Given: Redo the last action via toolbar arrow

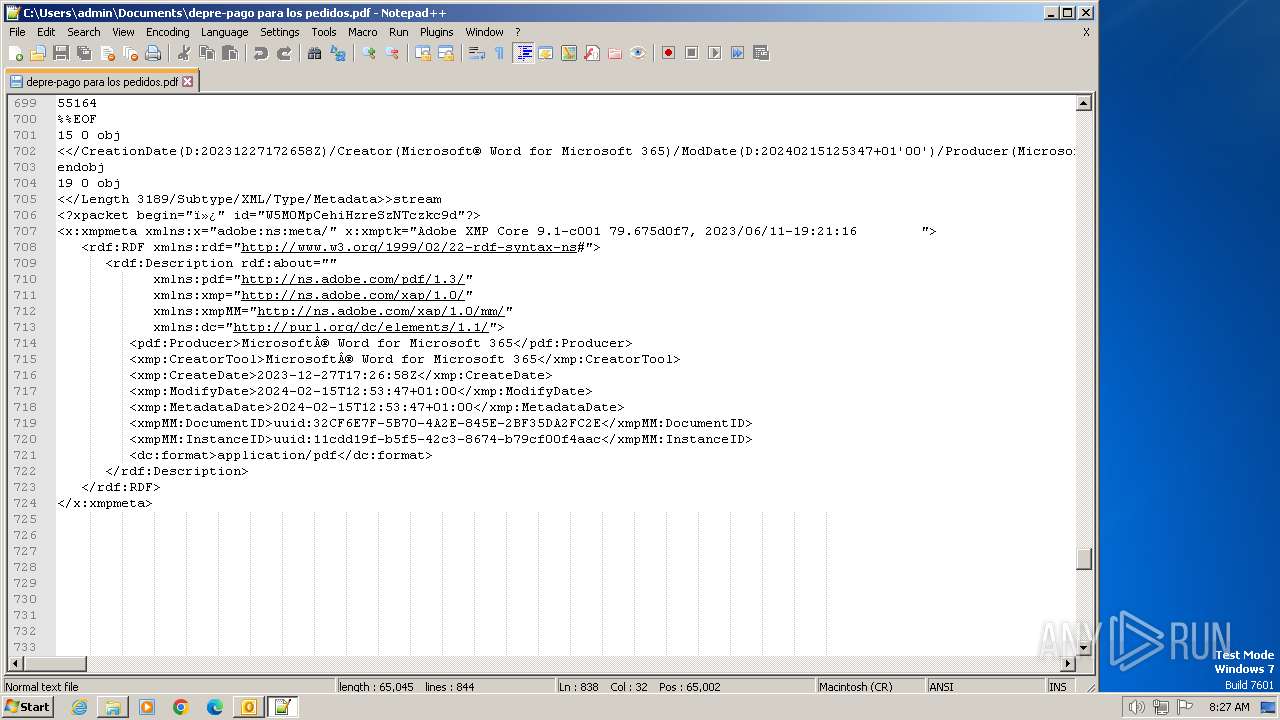Looking at the screenshot, I should pos(284,53).
